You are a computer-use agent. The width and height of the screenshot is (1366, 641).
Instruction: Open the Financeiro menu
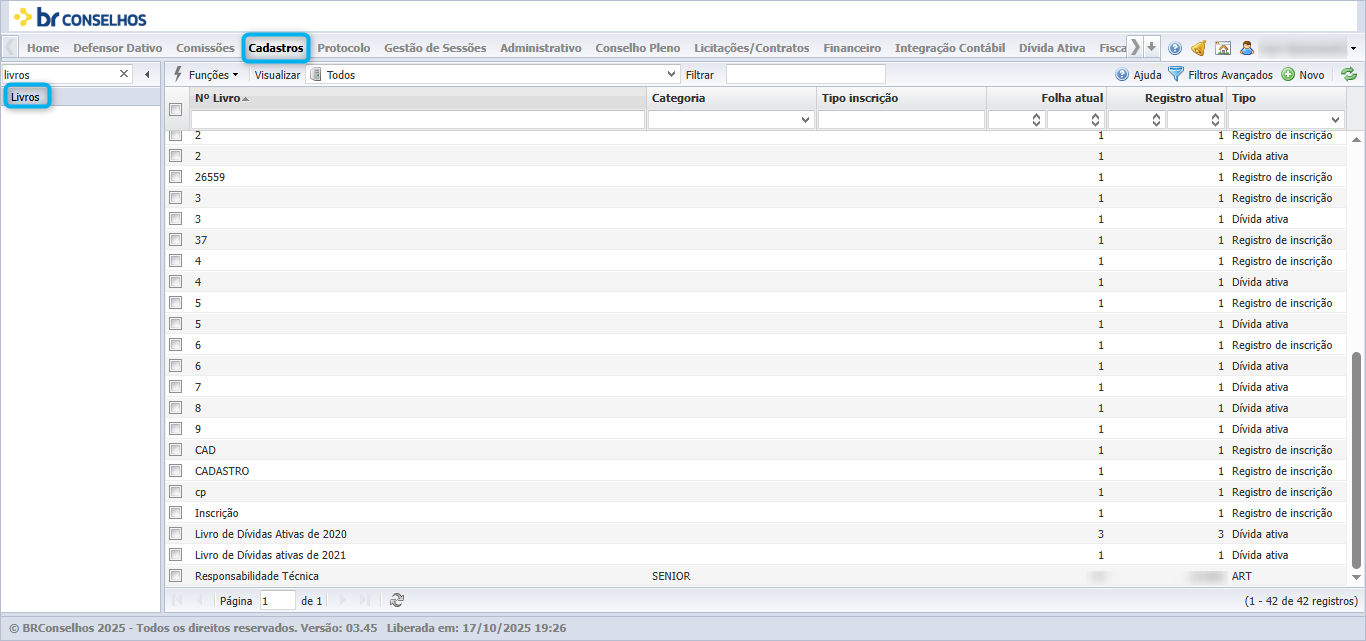tap(852, 48)
